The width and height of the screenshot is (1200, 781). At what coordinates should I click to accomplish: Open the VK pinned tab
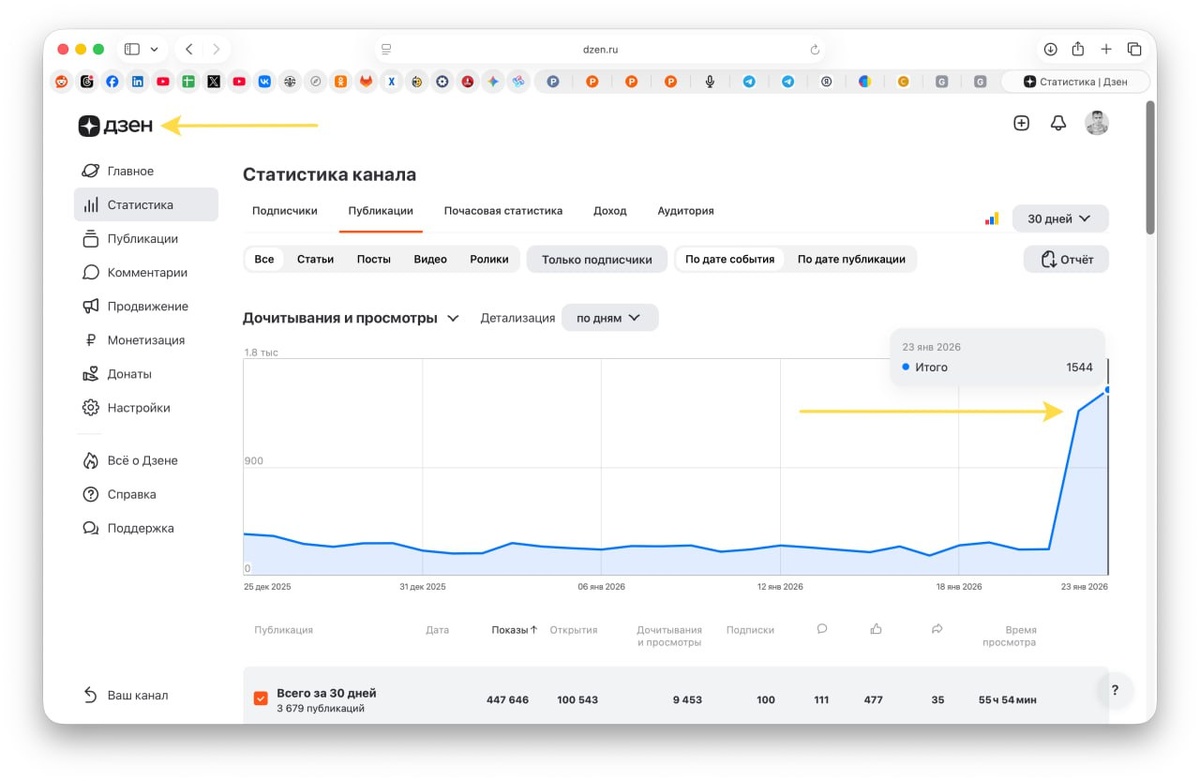(x=264, y=82)
